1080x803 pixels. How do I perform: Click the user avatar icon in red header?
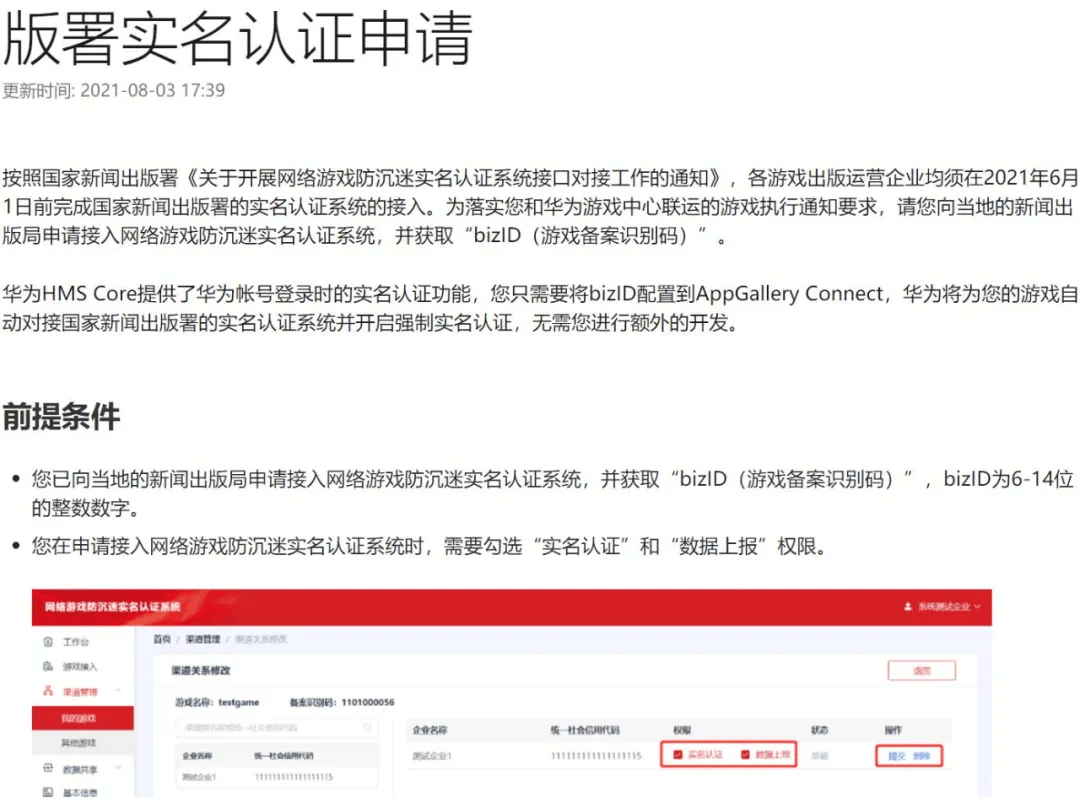[908, 607]
